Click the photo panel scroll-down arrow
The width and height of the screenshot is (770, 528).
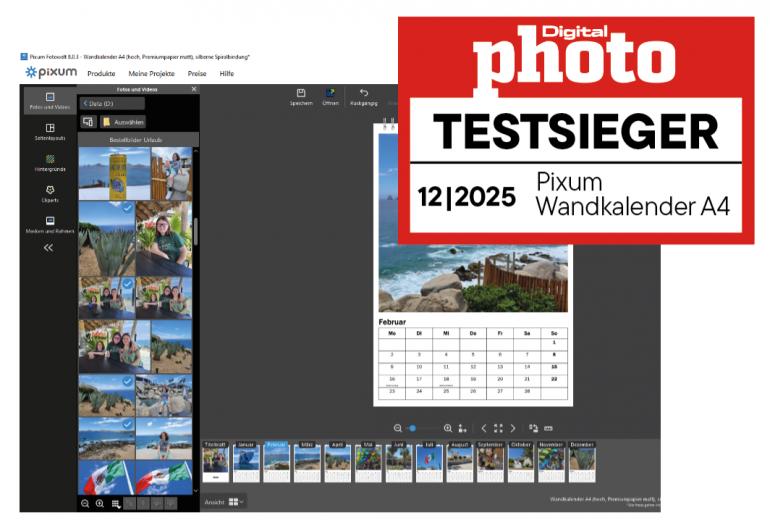click(x=196, y=490)
